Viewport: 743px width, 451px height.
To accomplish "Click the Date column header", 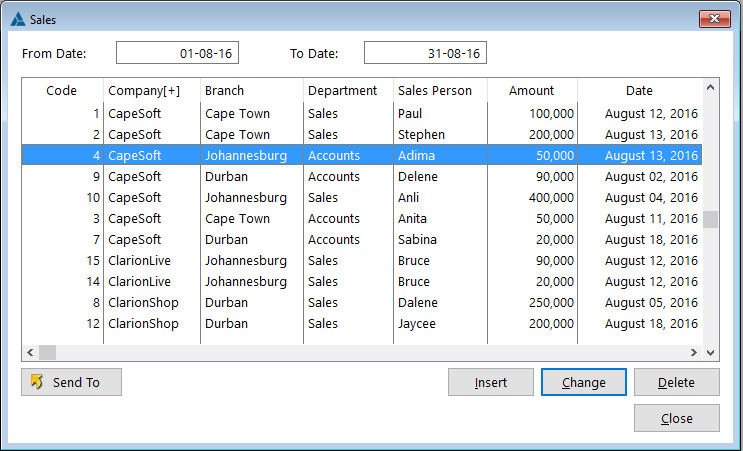I will [639, 91].
